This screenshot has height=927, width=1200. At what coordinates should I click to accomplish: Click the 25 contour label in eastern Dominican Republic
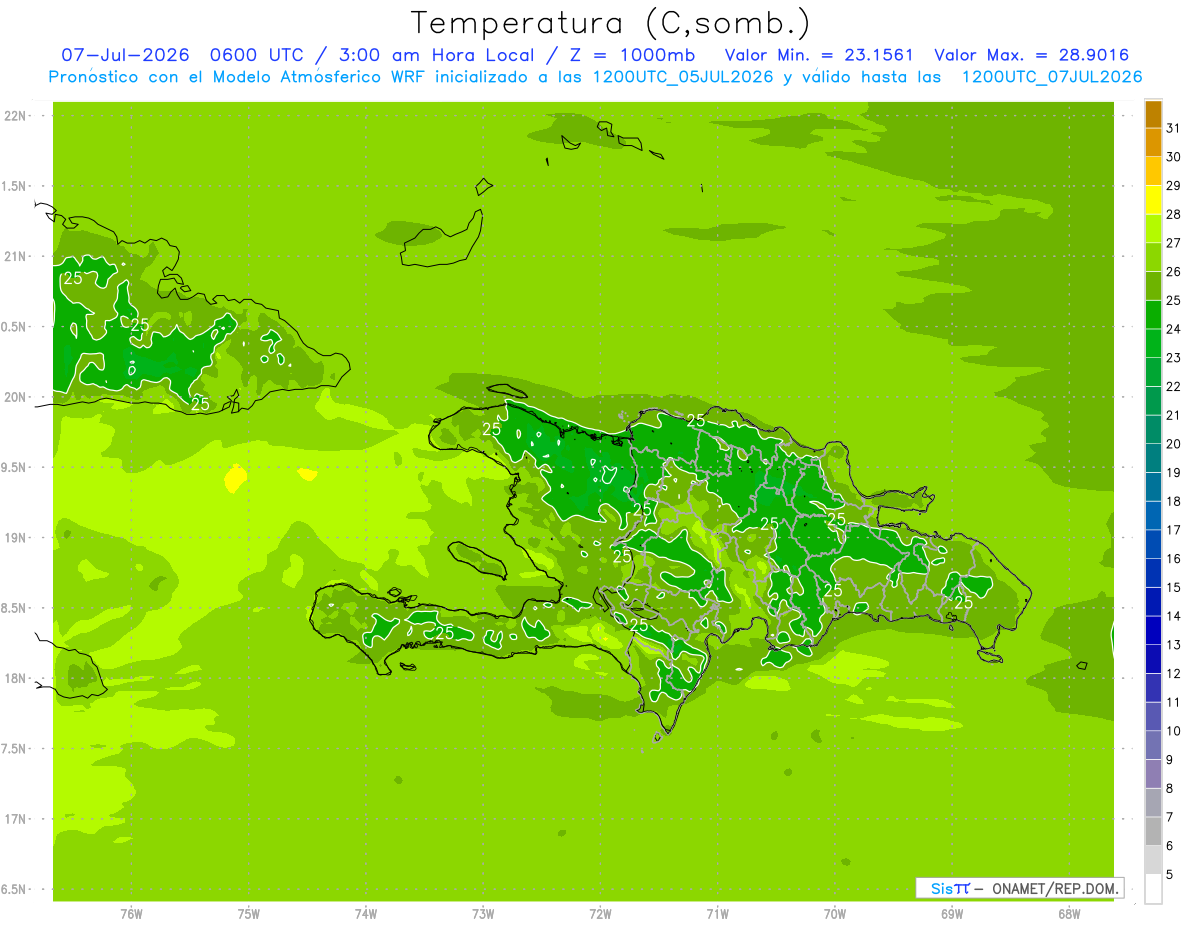pos(964,602)
